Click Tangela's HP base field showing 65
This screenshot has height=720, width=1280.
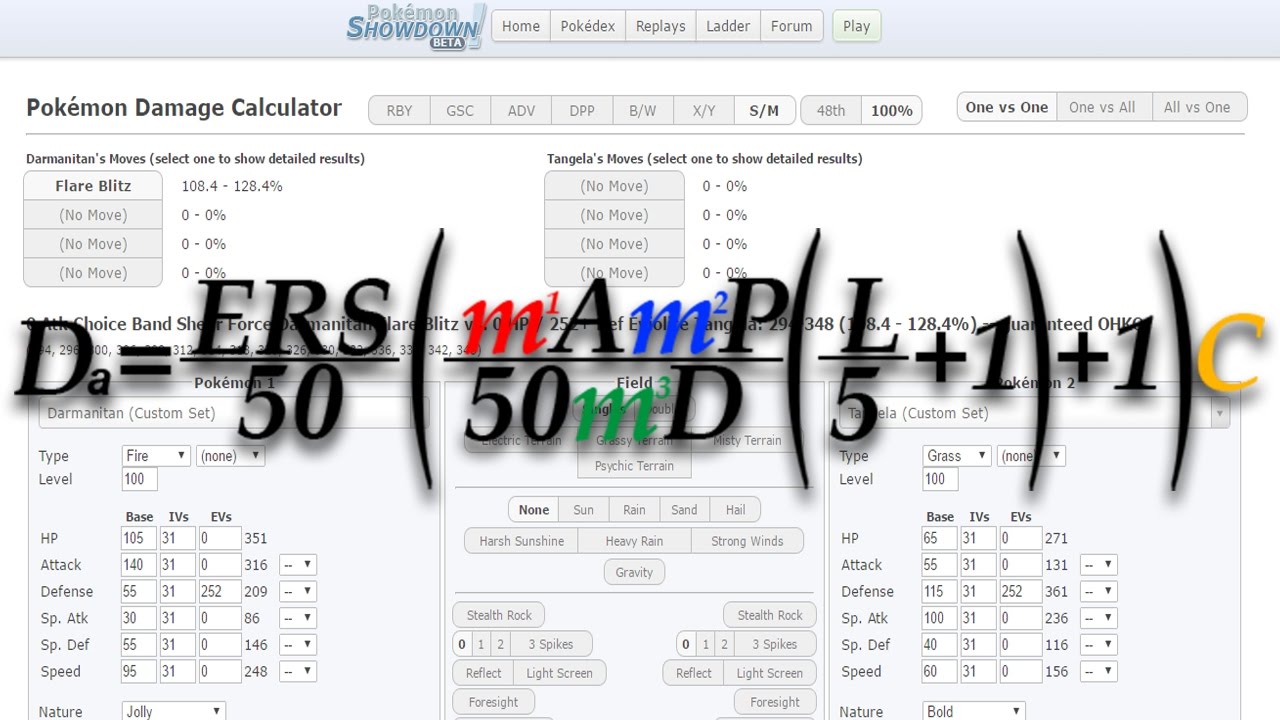pos(941,538)
